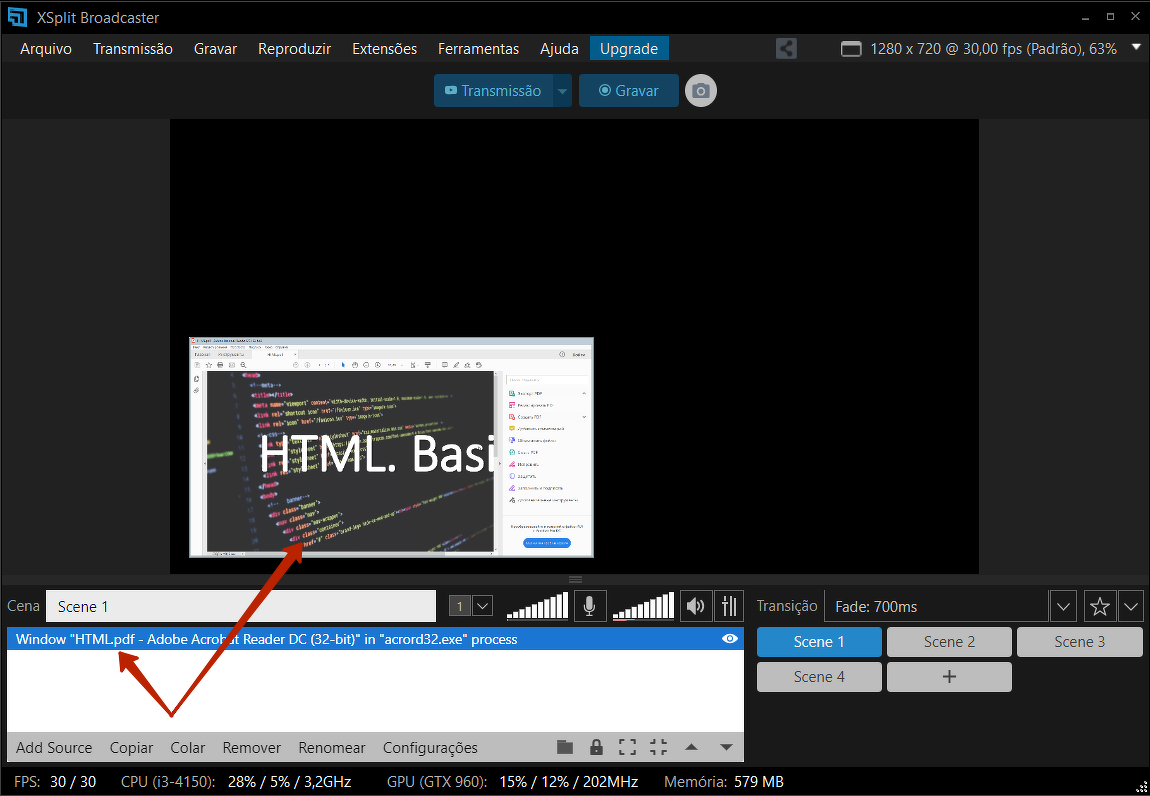Viewport: 1150px width, 796px height.
Task: Move source up with up arrow
Action: point(691,747)
